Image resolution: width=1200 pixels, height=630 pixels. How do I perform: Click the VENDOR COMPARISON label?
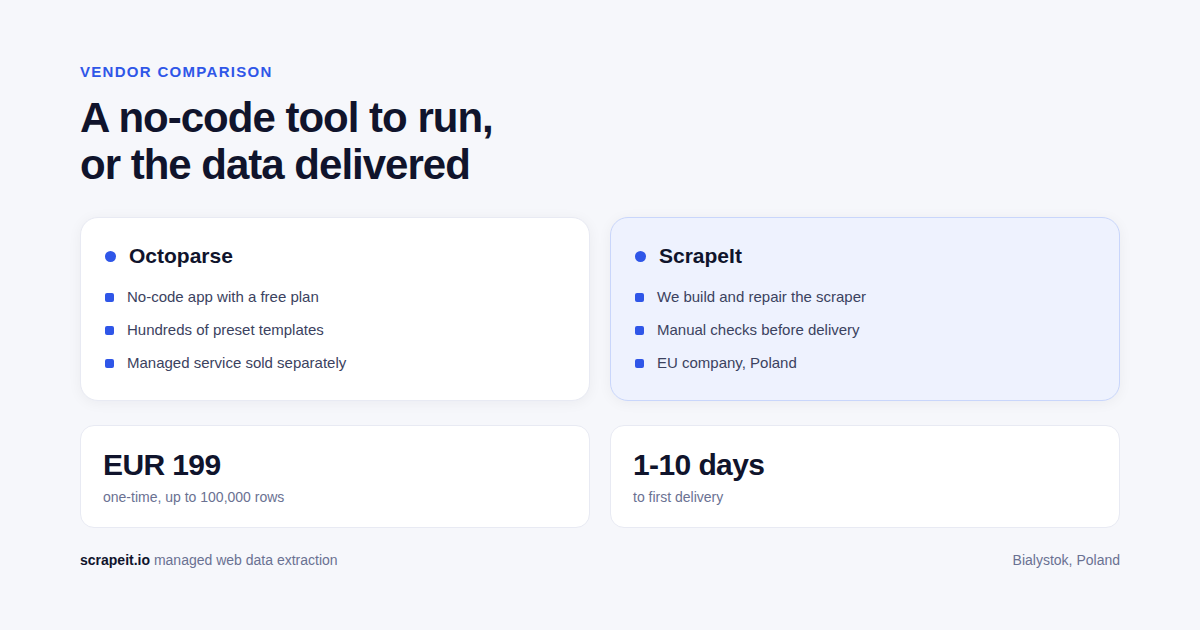[x=176, y=72]
